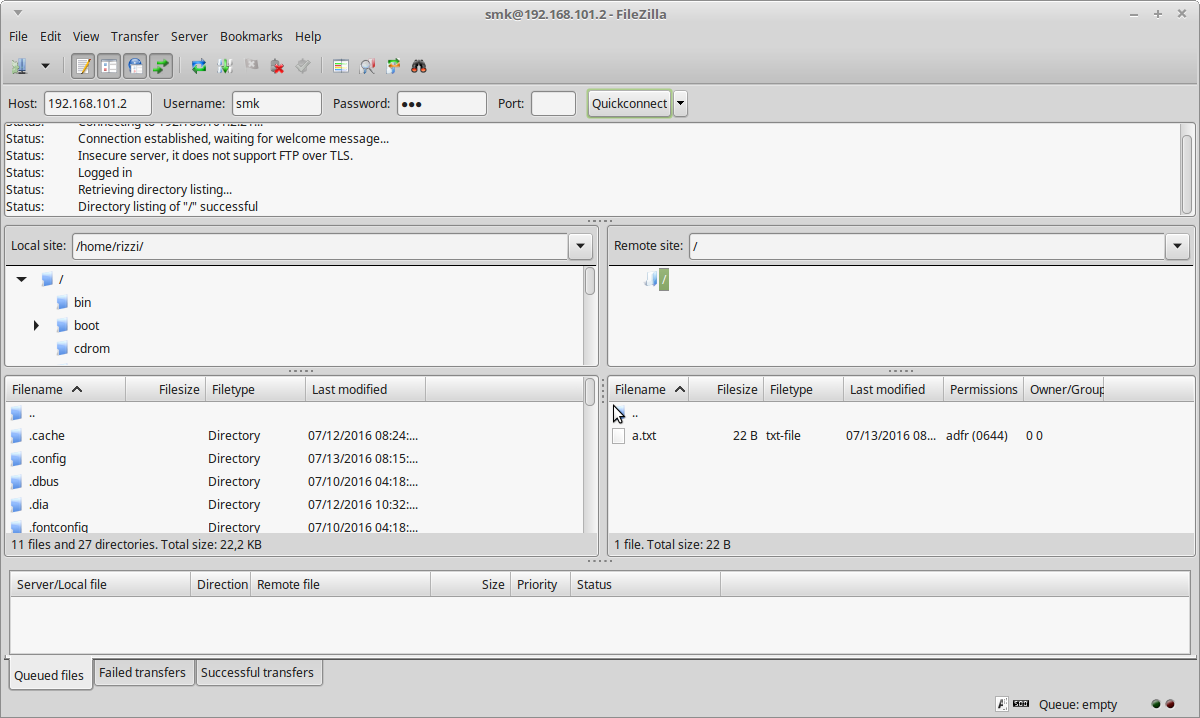Click the Host input field

tap(98, 104)
